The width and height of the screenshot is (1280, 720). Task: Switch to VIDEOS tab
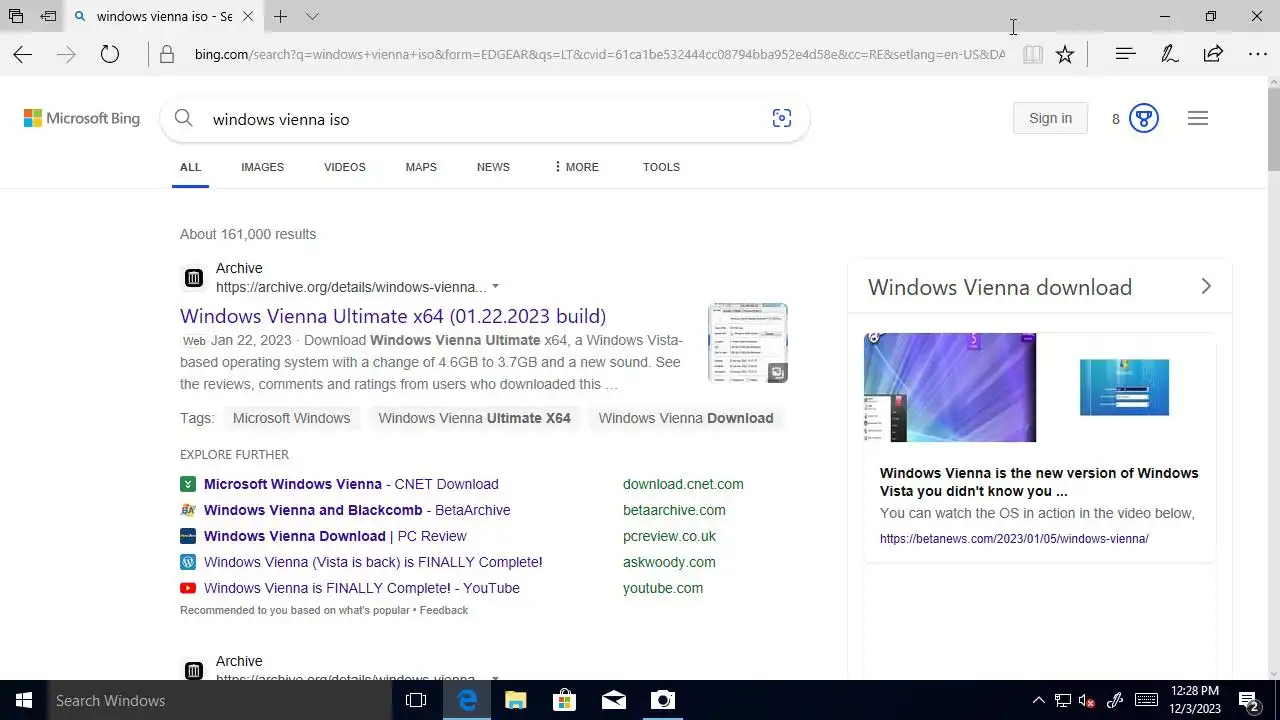point(344,167)
